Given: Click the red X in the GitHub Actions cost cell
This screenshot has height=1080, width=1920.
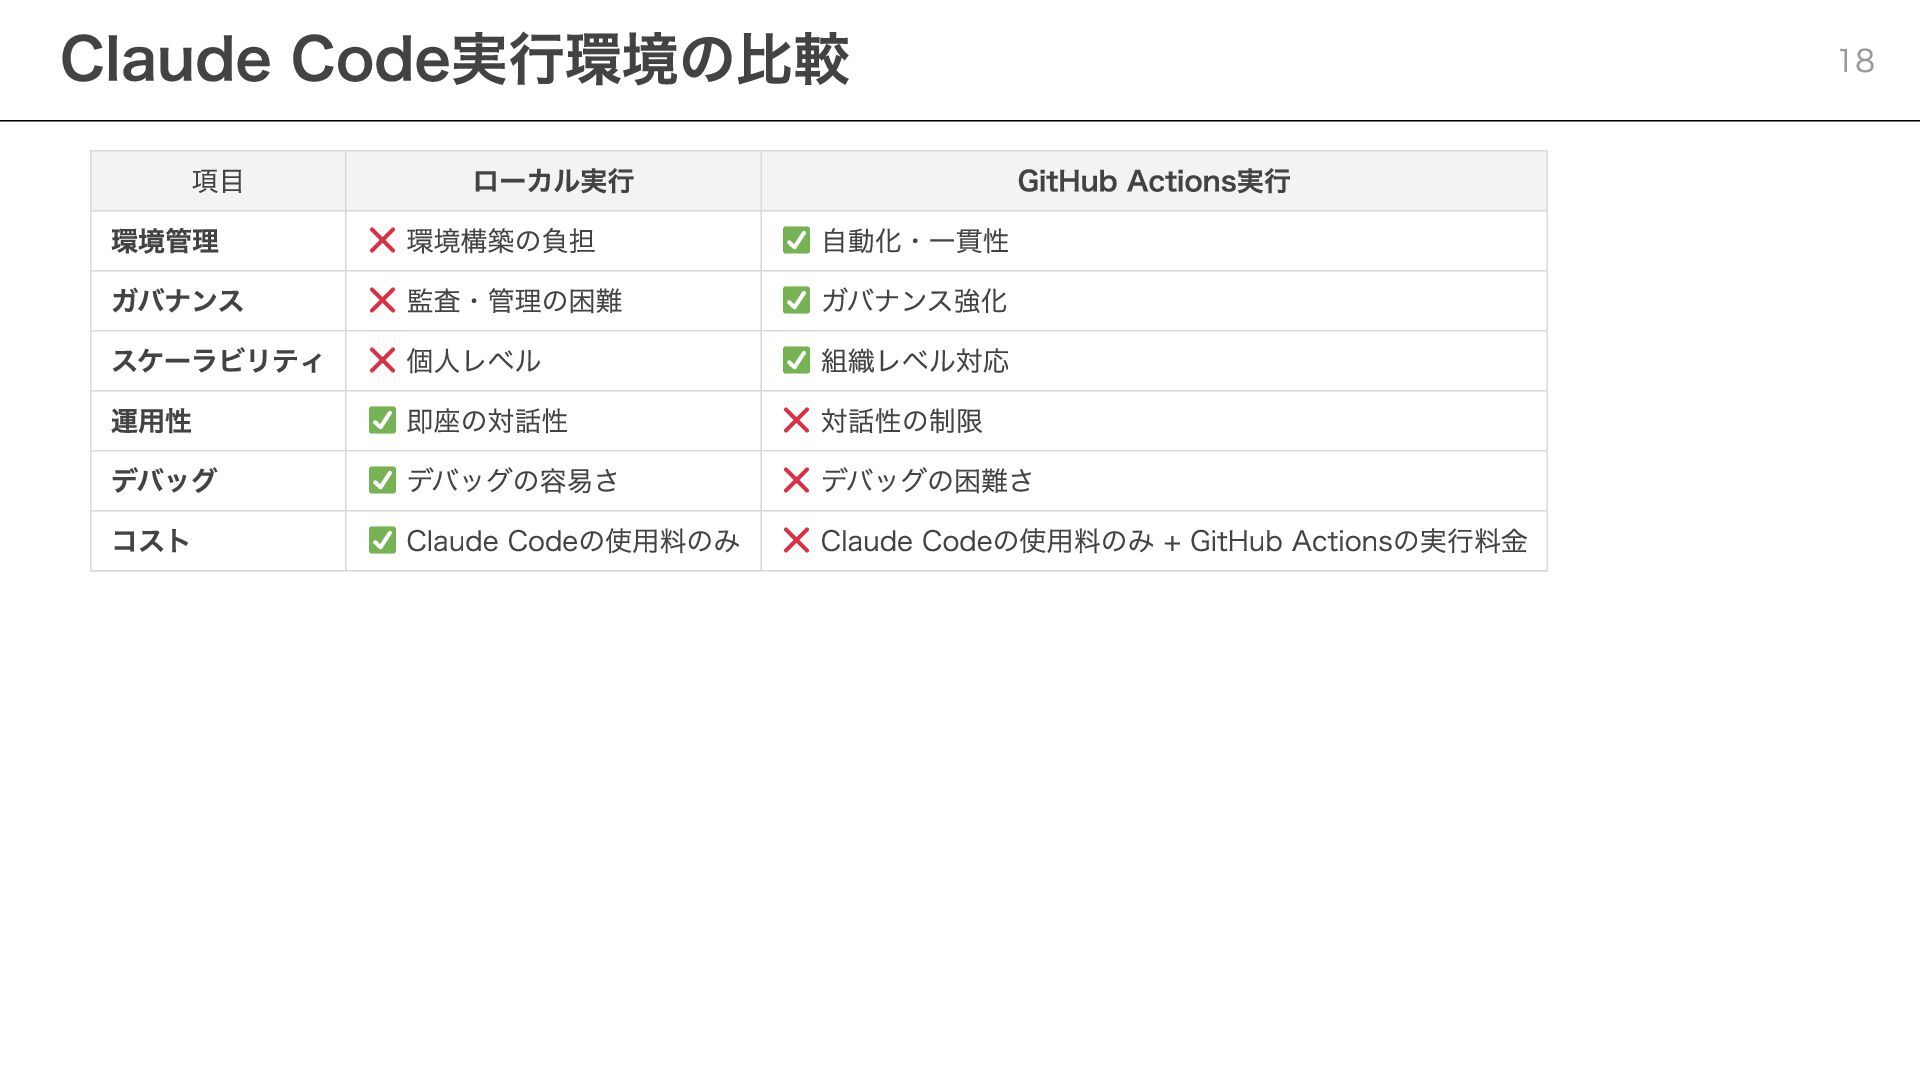Looking at the screenshot, I should (796, 541).
